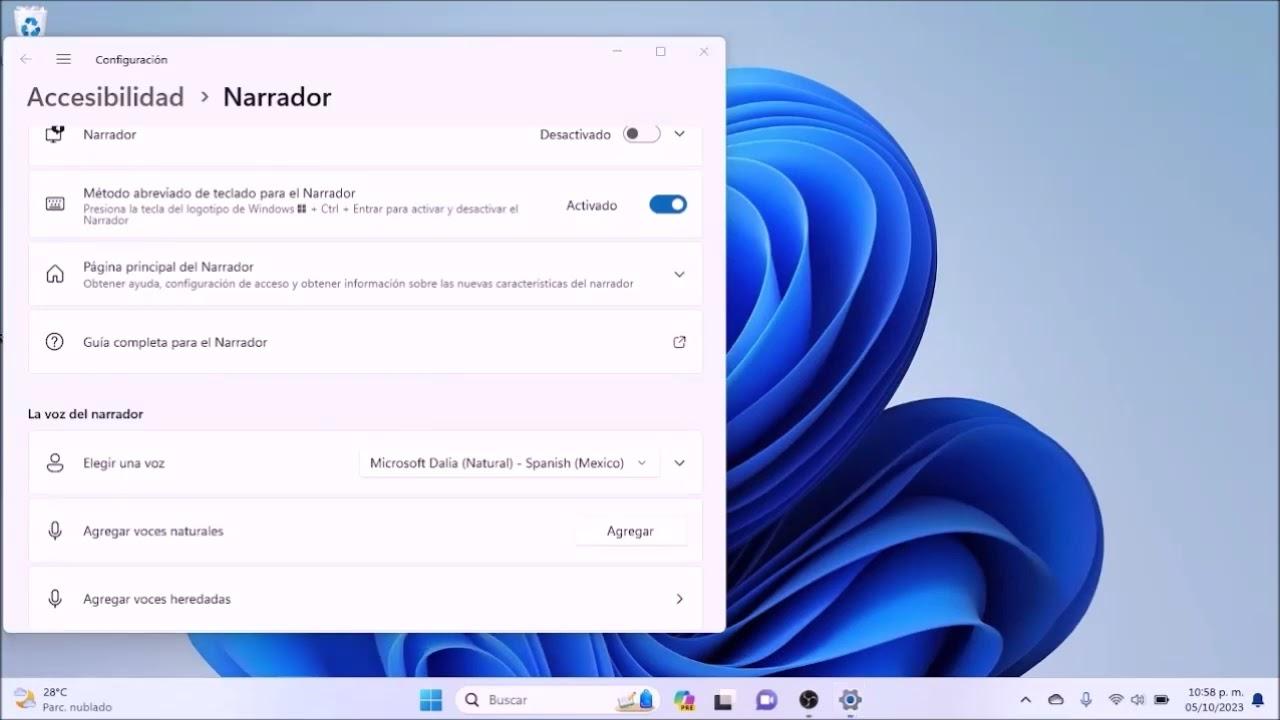Screen dimensions: 1280x720
Task: Launch Configuración gear icon on the taskbar
Action: point(849,700)
